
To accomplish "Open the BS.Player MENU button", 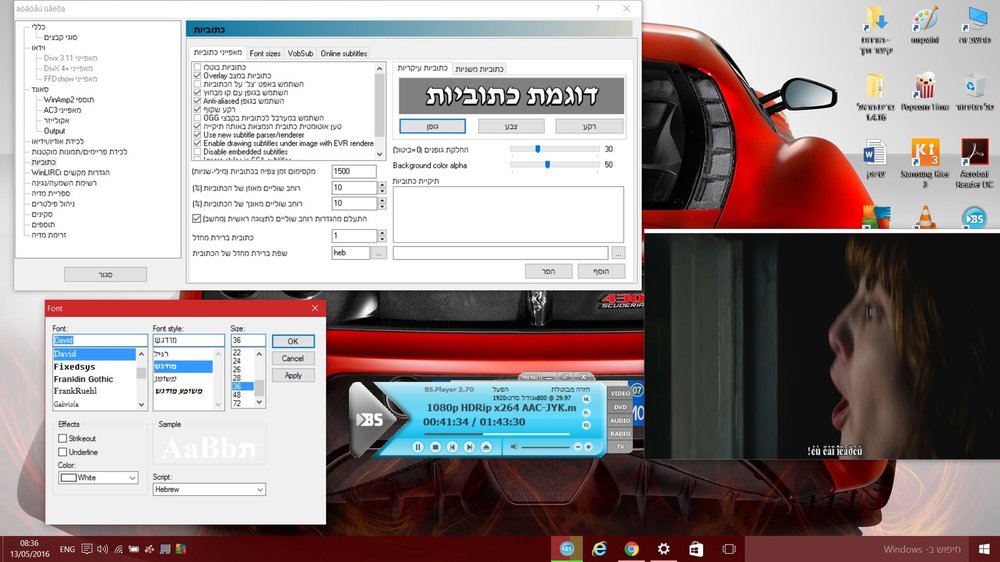I will point(530,377).
